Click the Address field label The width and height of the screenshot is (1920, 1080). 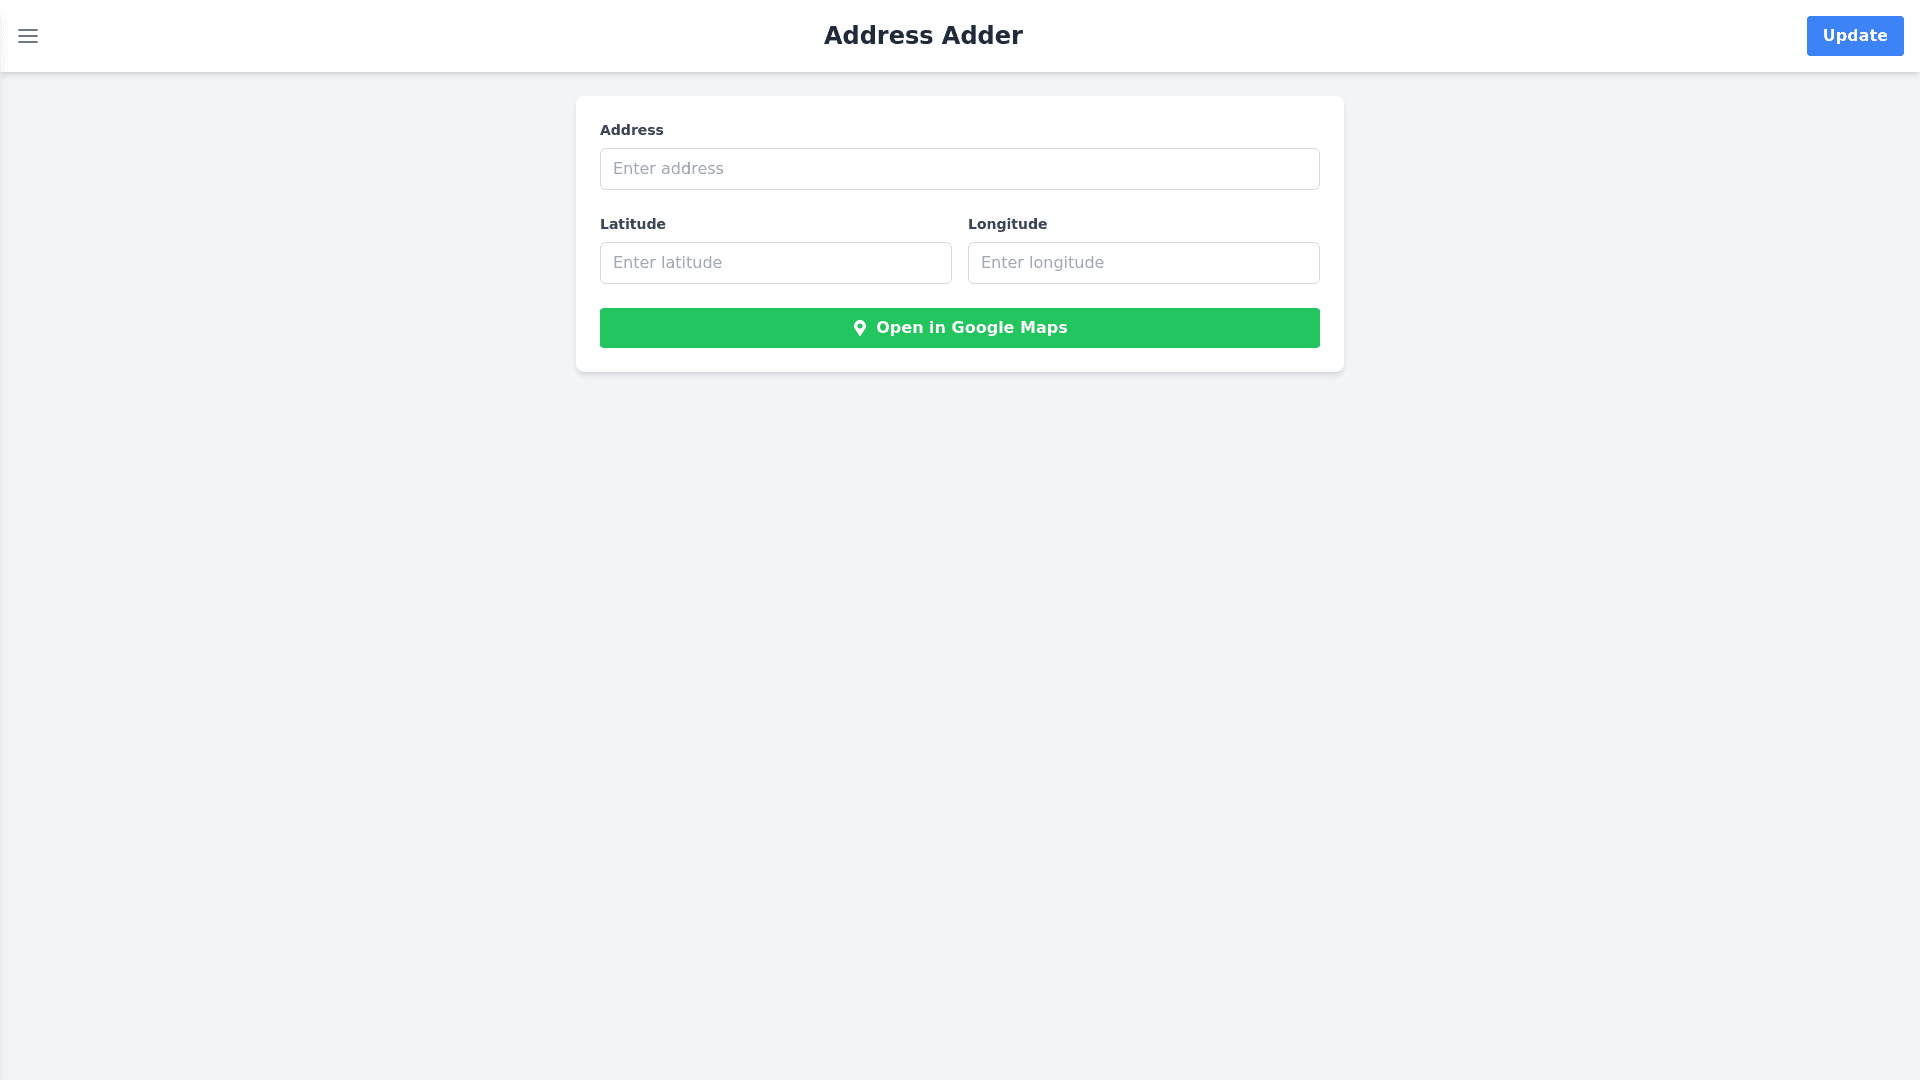tap(631, 130)
